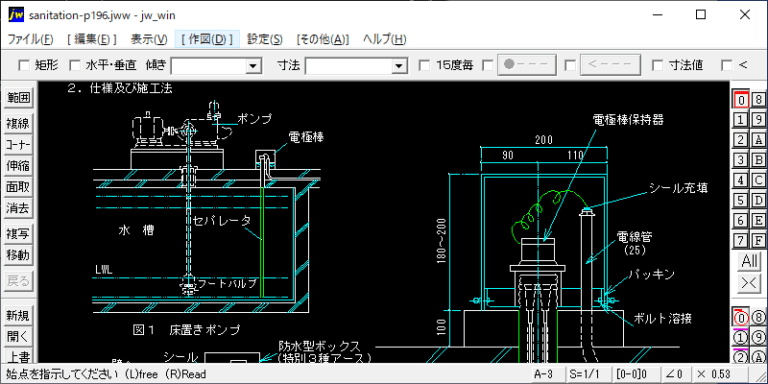The width and height of the screenshot is (768, 384).
Task: Select circled layer group 0
Action: click(741, 318)
